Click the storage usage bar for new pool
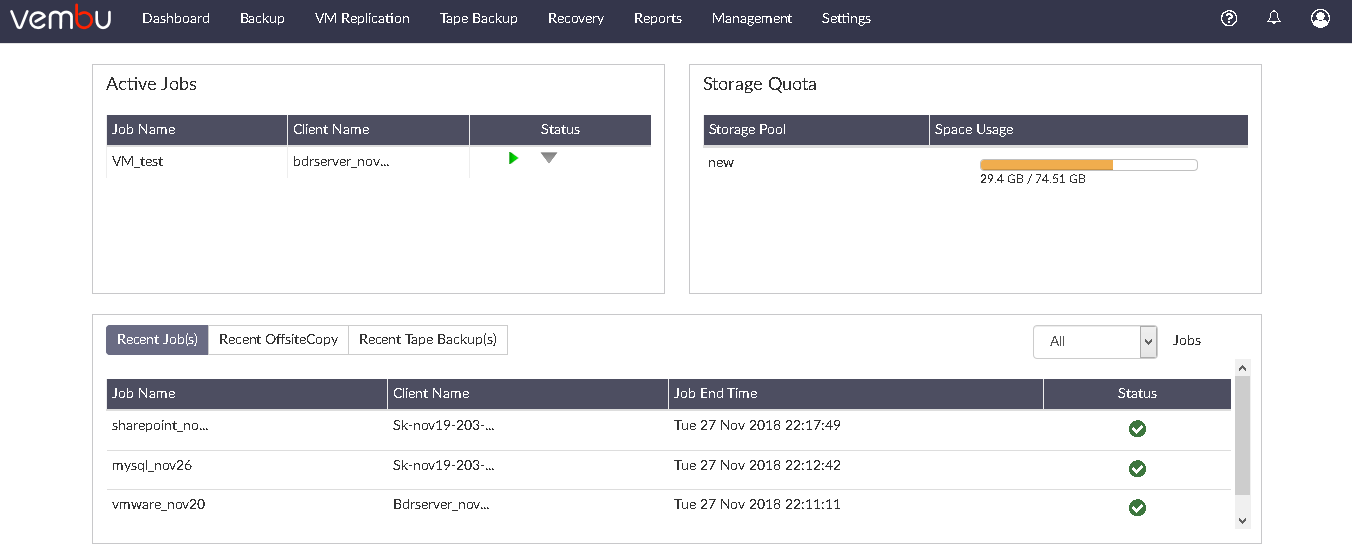This screenshot has height=558, width=1352. [x=1088, y=164]
